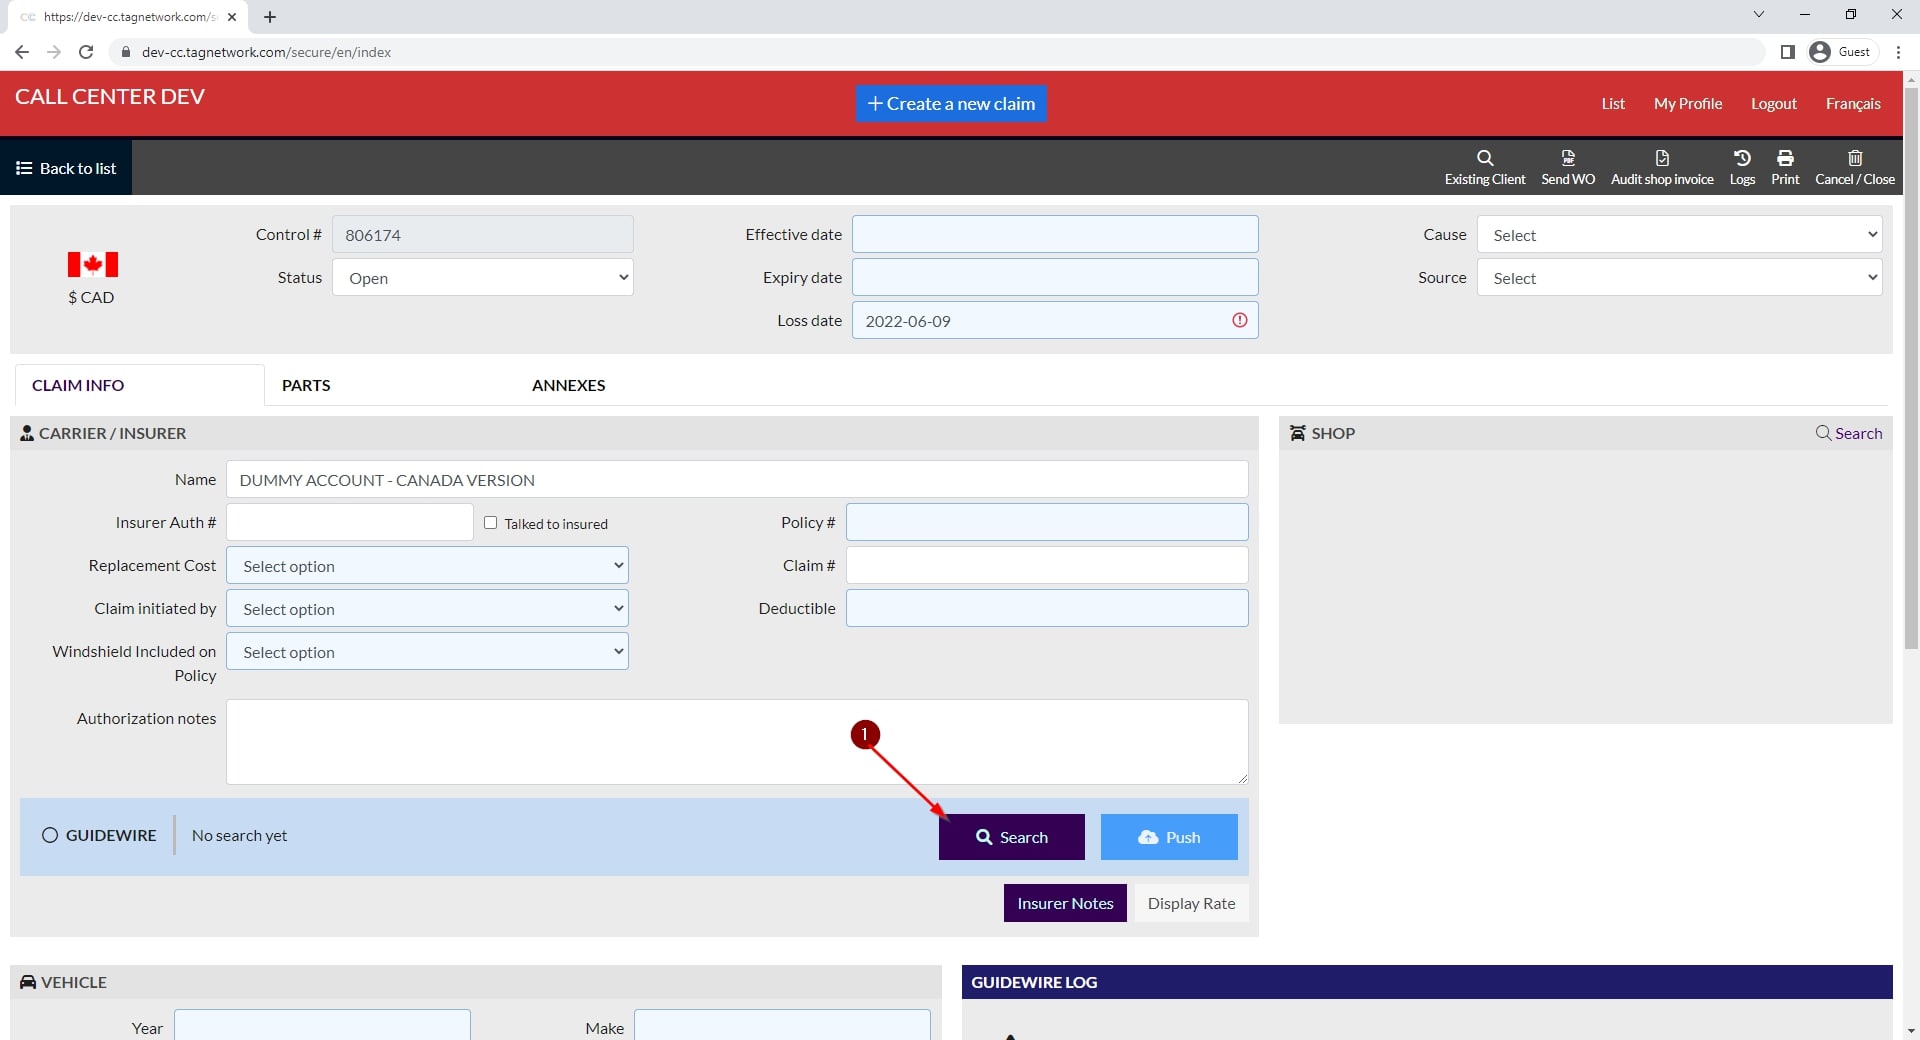Open the Existing Client search icon
1920x1040 pixels.
click(1485, 158)
